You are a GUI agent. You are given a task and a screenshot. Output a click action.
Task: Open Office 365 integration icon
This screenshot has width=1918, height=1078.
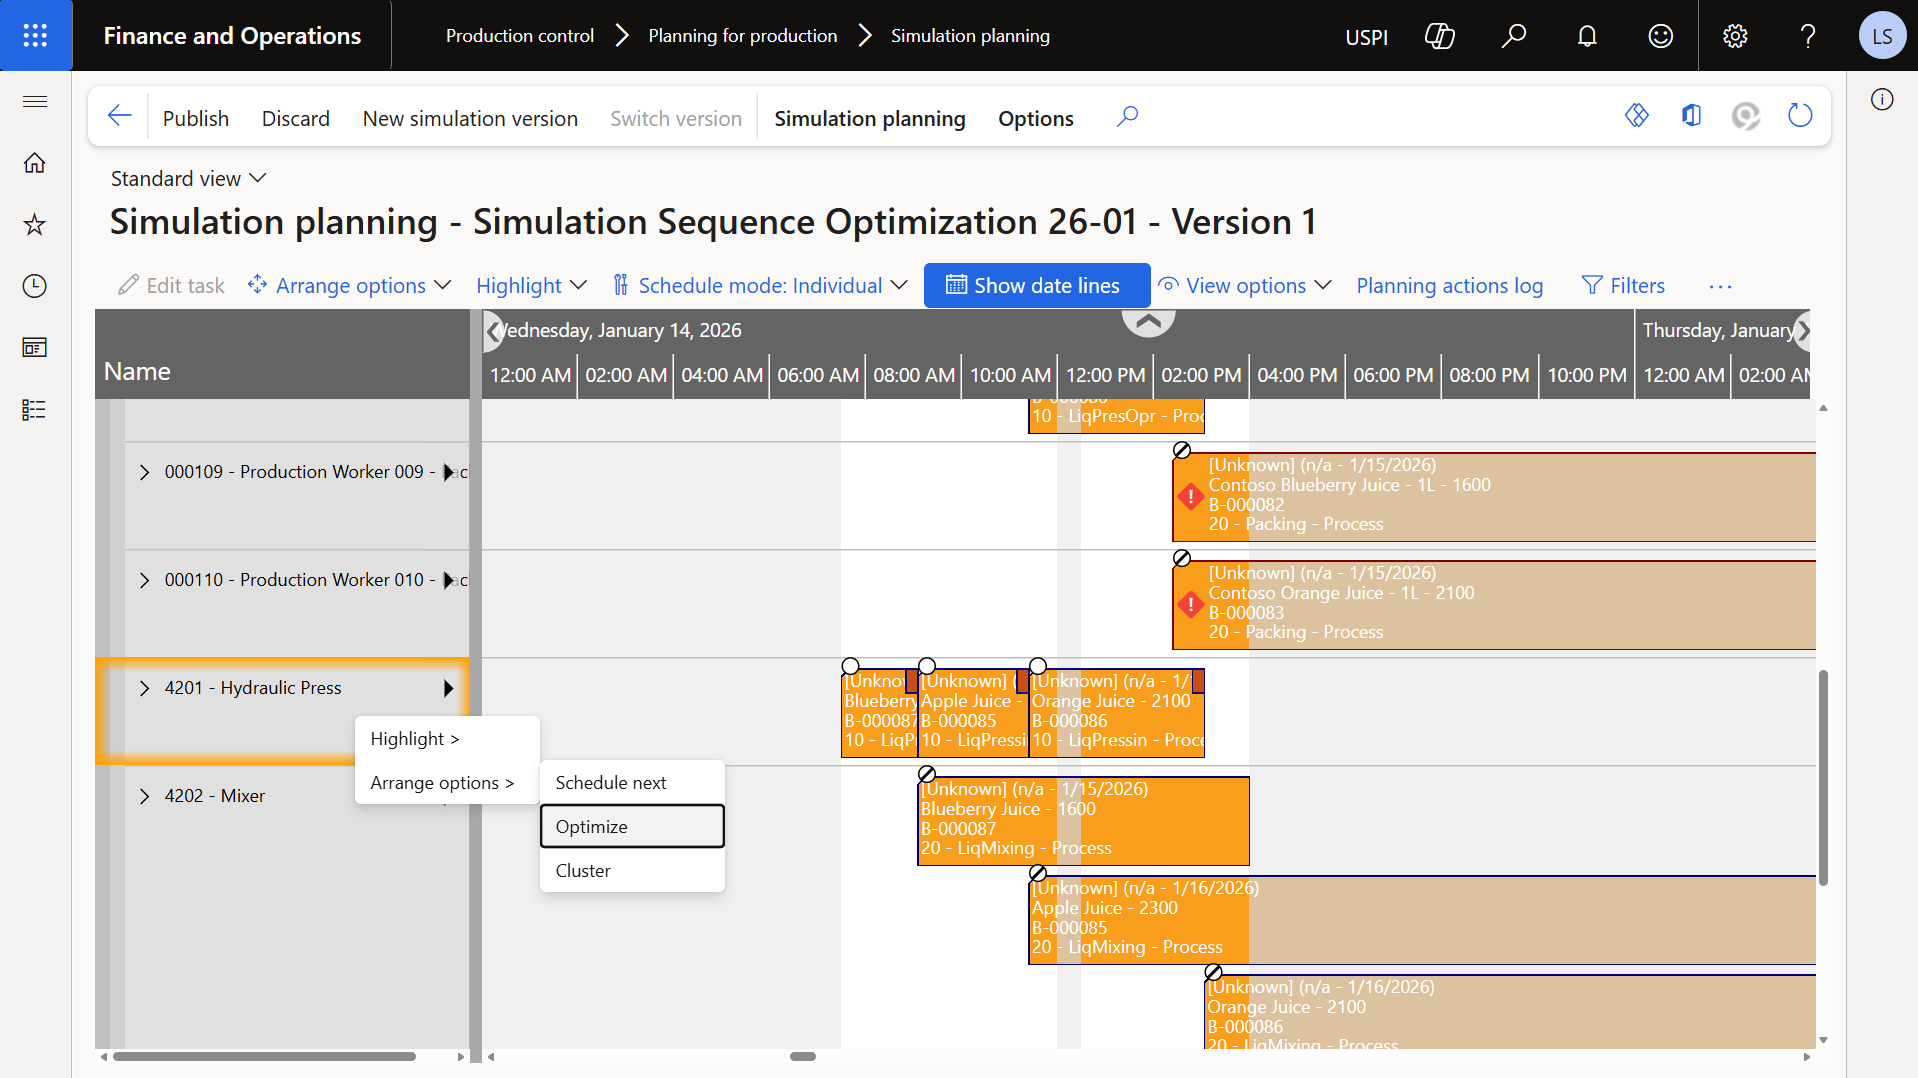click(1691, 115)
